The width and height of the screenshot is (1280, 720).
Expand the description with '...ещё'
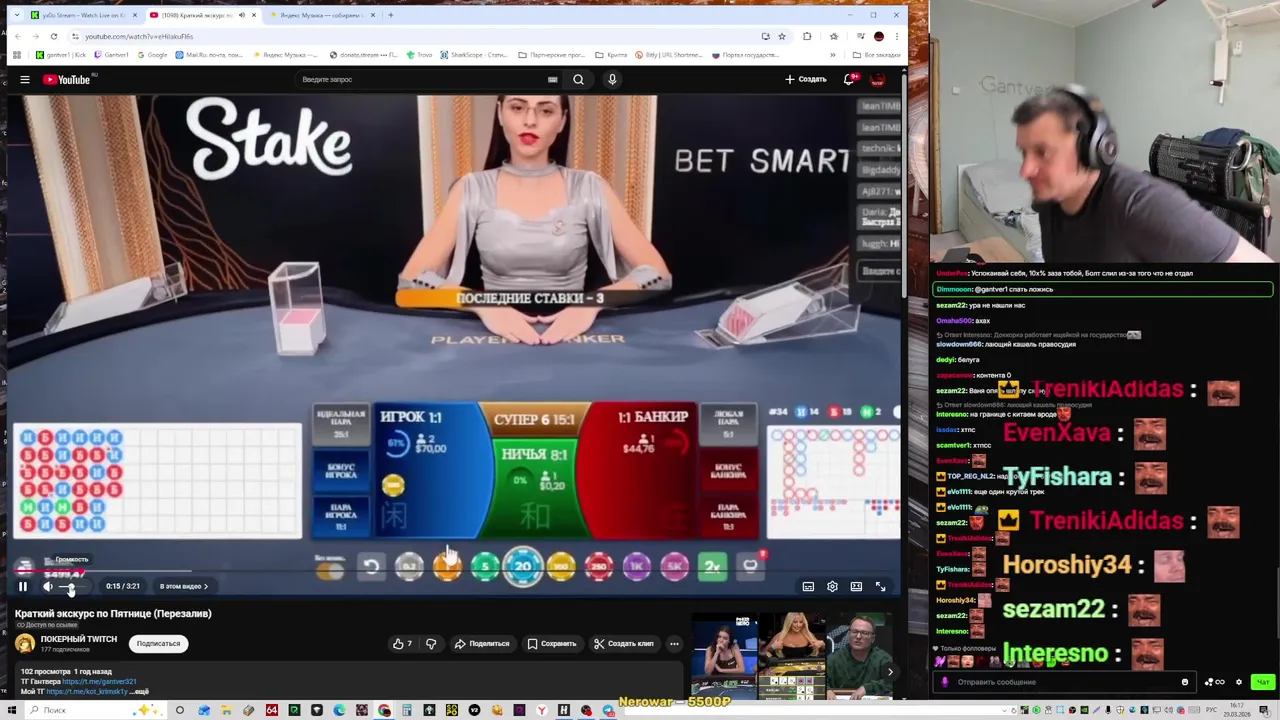point(139,691)
